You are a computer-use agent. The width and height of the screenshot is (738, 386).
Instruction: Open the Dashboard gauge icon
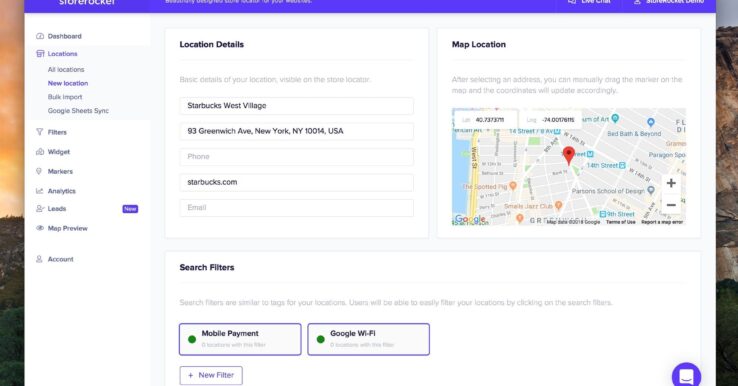tap(40, 36)
